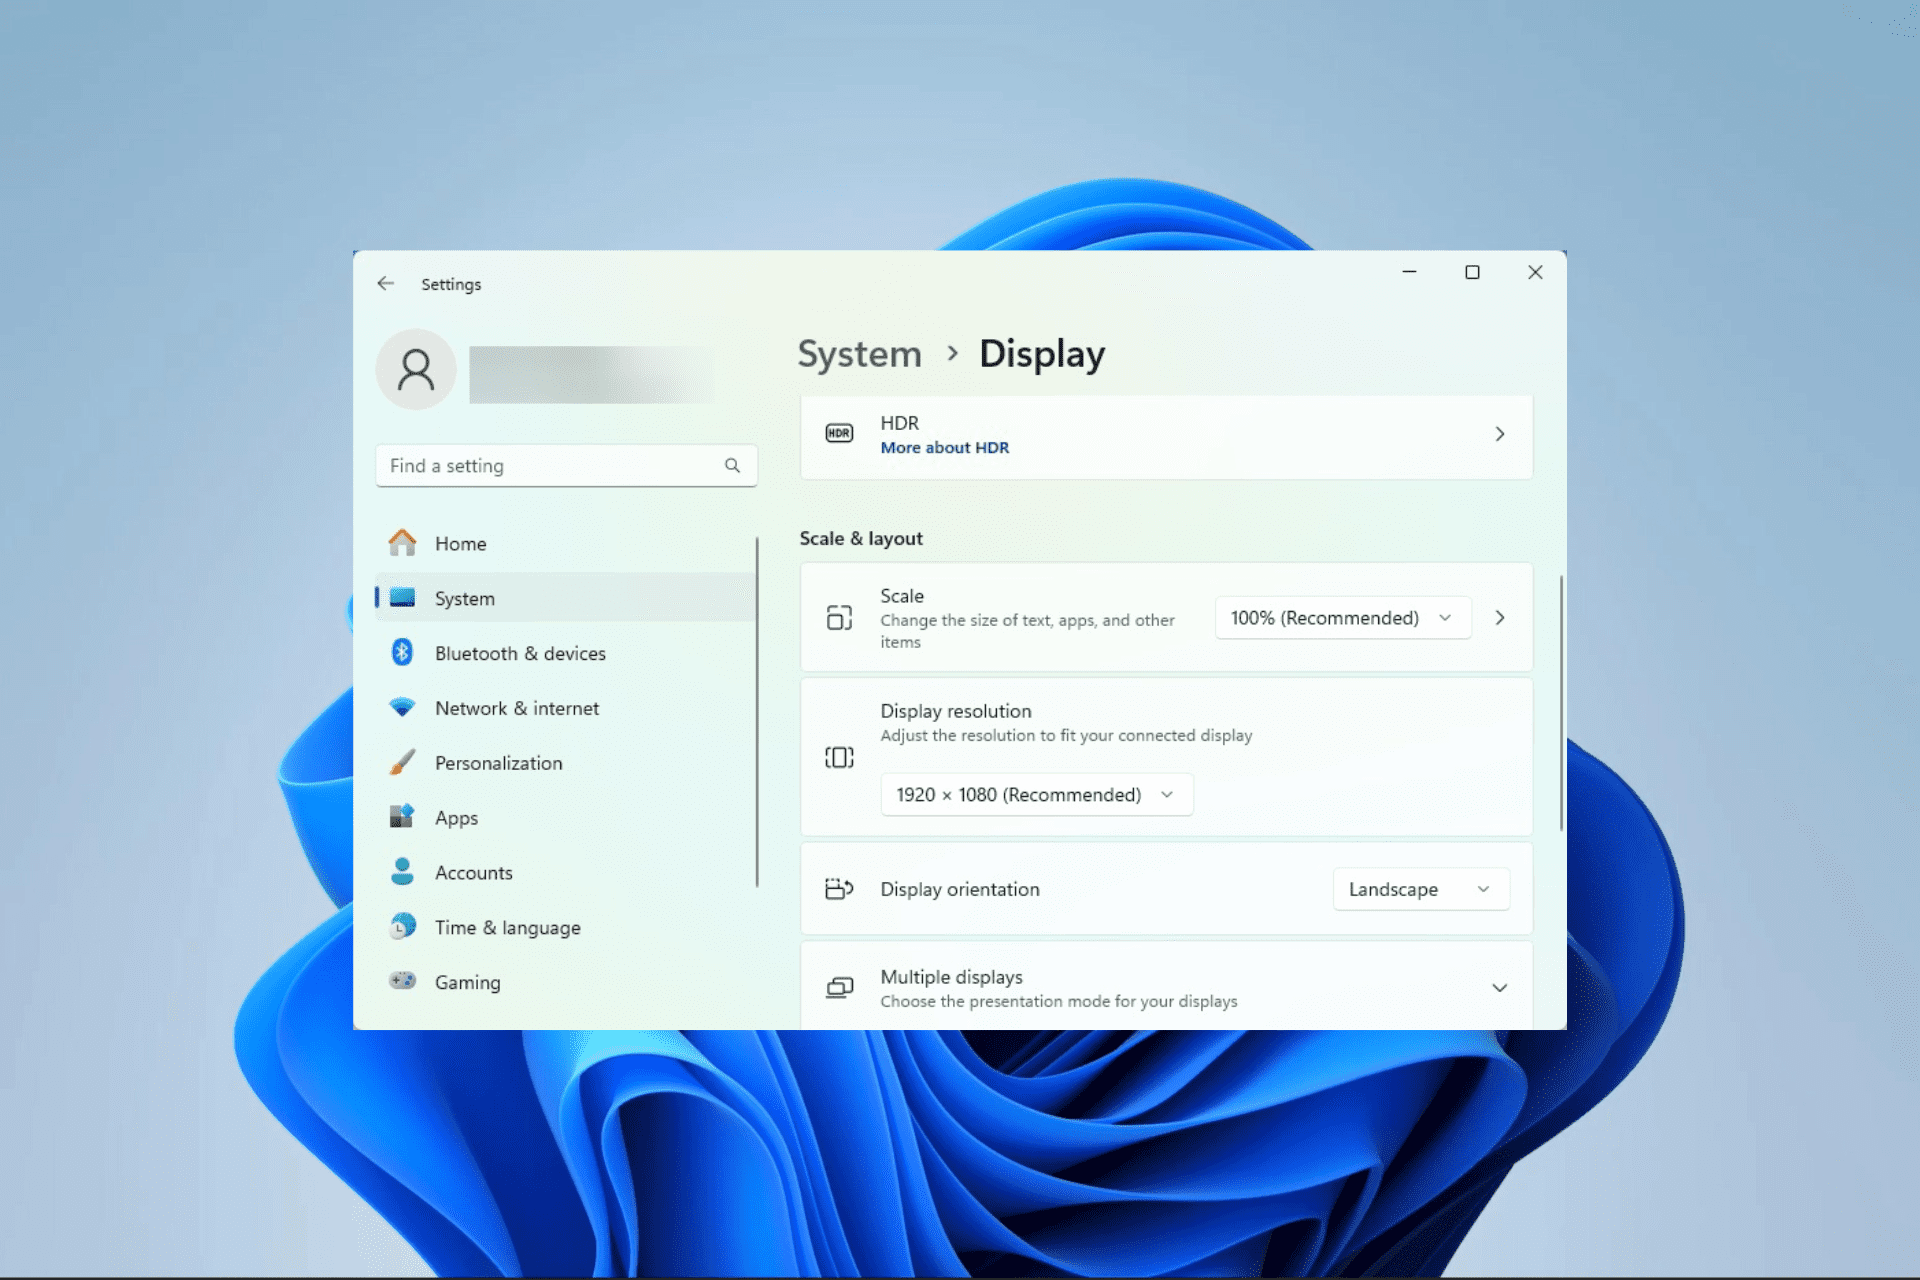
Task: Open the Display resolution dropdown
Action: tap(1031, 794)
